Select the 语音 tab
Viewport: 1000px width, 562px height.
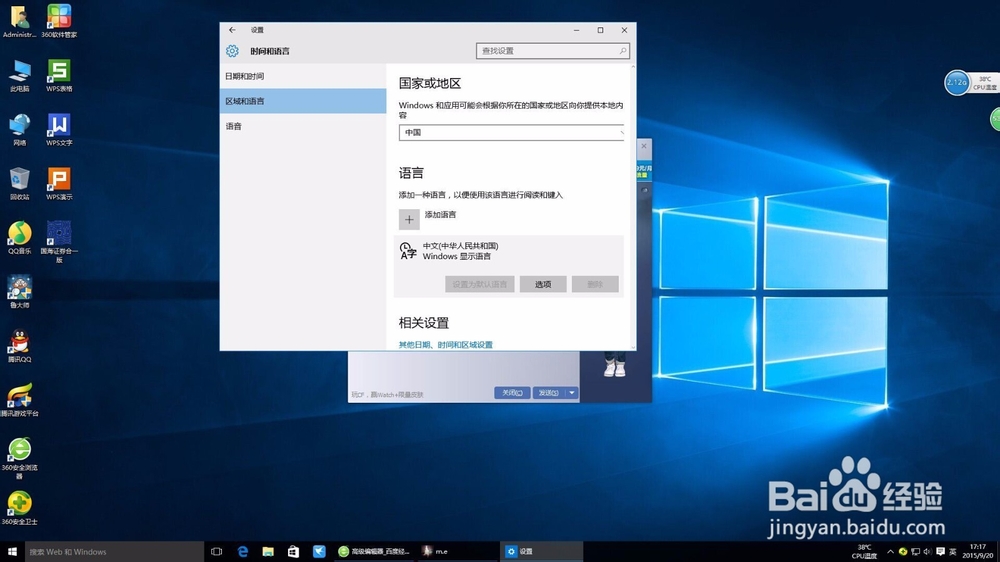pyautogui.click(x=303, y=126)
